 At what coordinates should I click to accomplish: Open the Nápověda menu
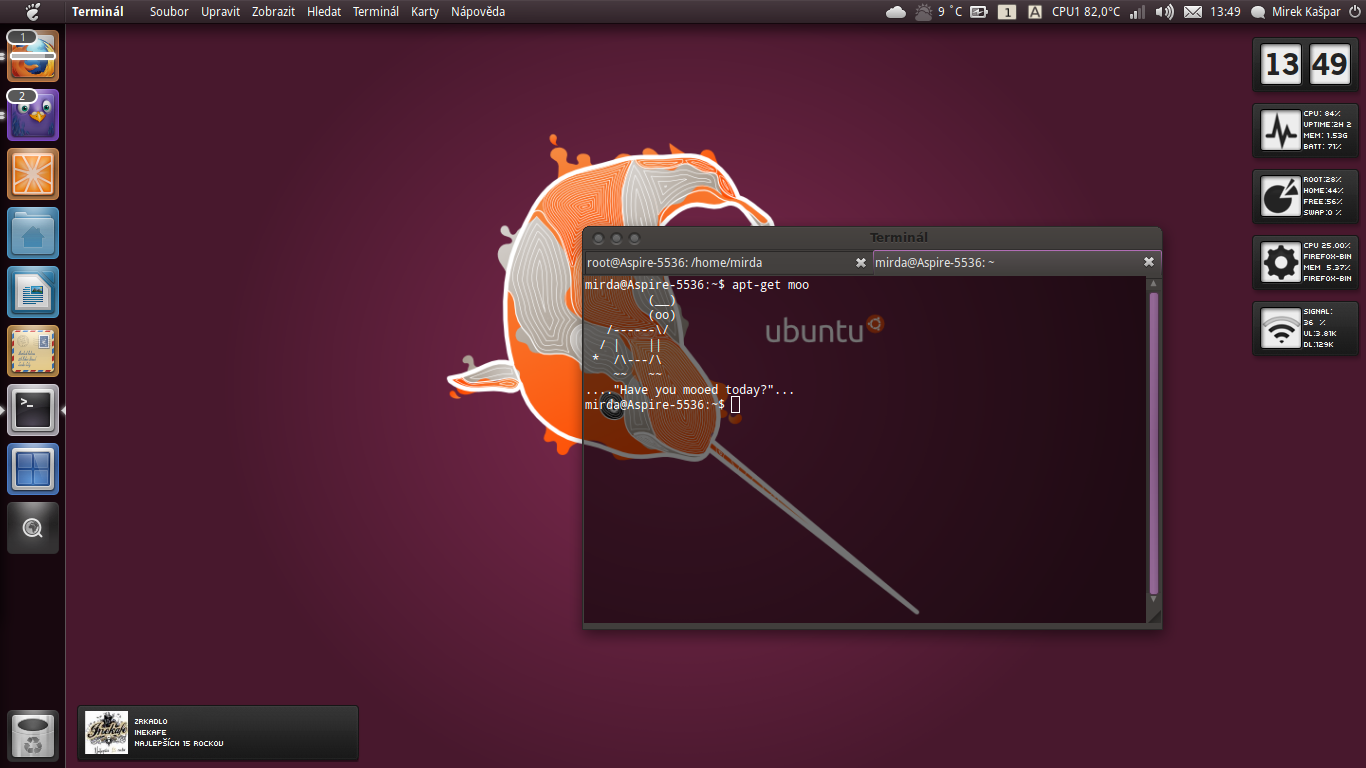pos(478,12)
